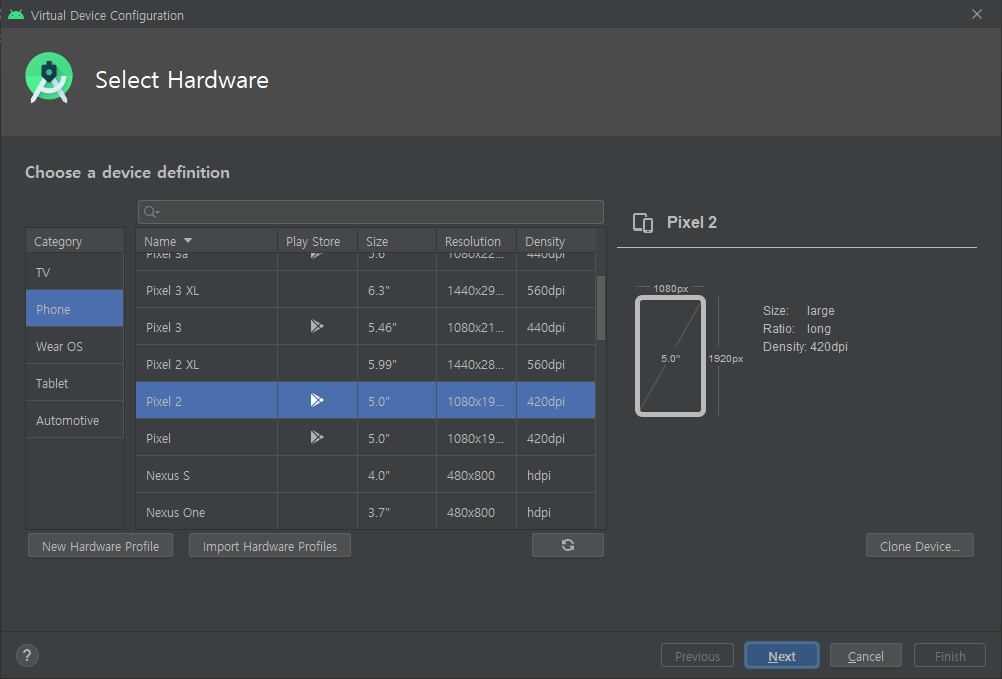Viewport: 1002px width, 679px height.
Task: Click the refresh device list icon button
Action: click(x=567, y=545)
